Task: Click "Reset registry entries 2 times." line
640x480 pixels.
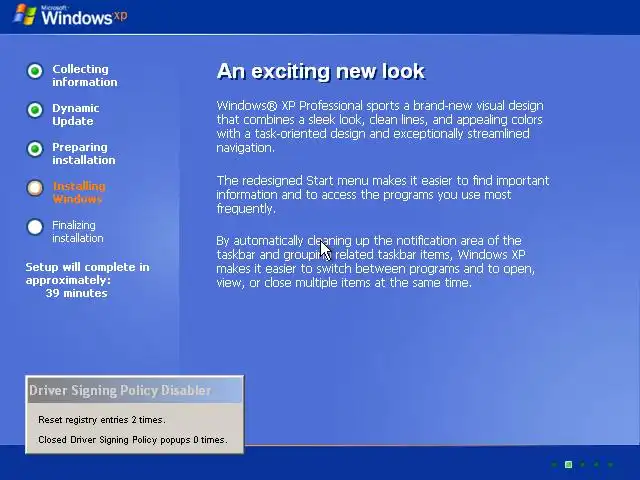Action: pyautogui.click(x=102, y=420)
